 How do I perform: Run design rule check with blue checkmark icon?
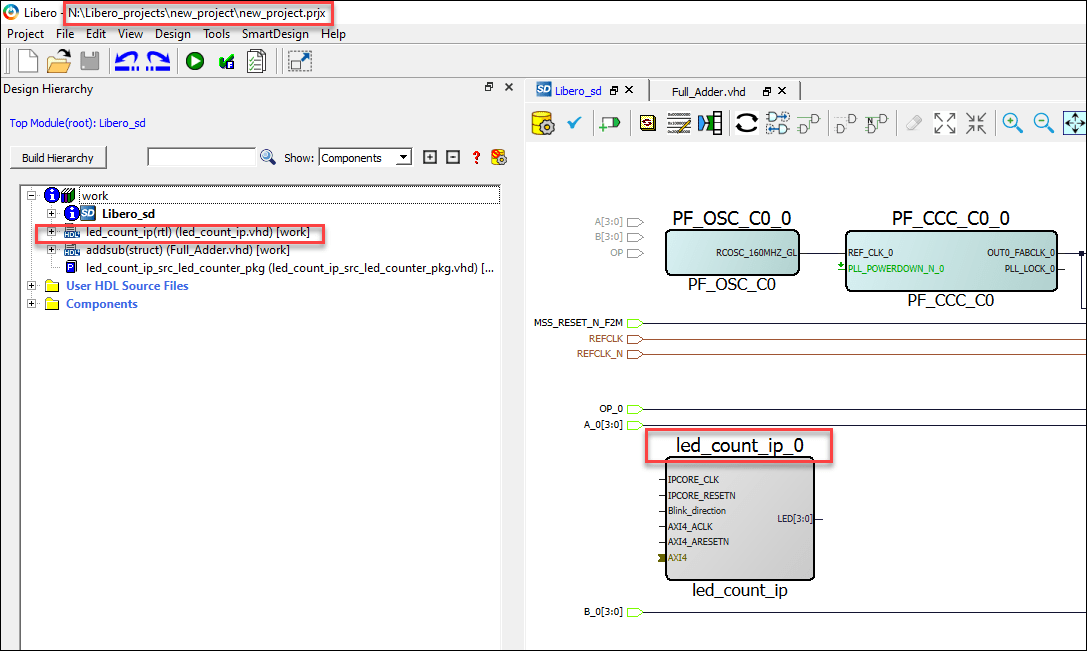573,122
